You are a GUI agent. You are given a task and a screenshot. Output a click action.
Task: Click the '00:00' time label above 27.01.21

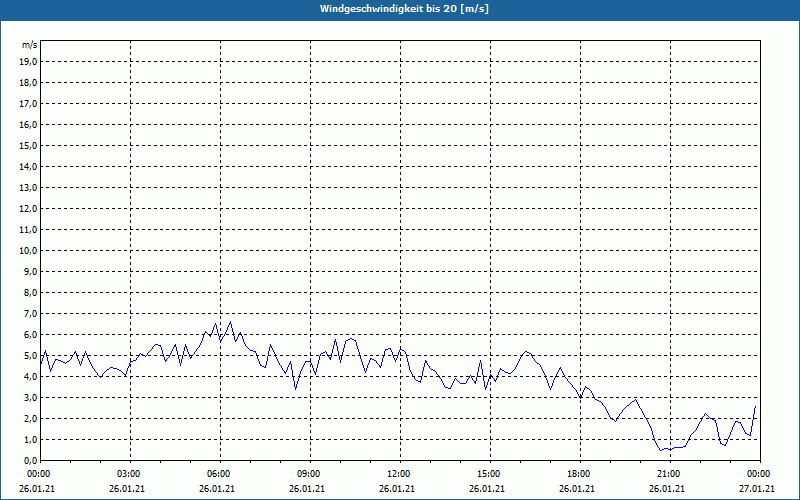pos(757,474)
